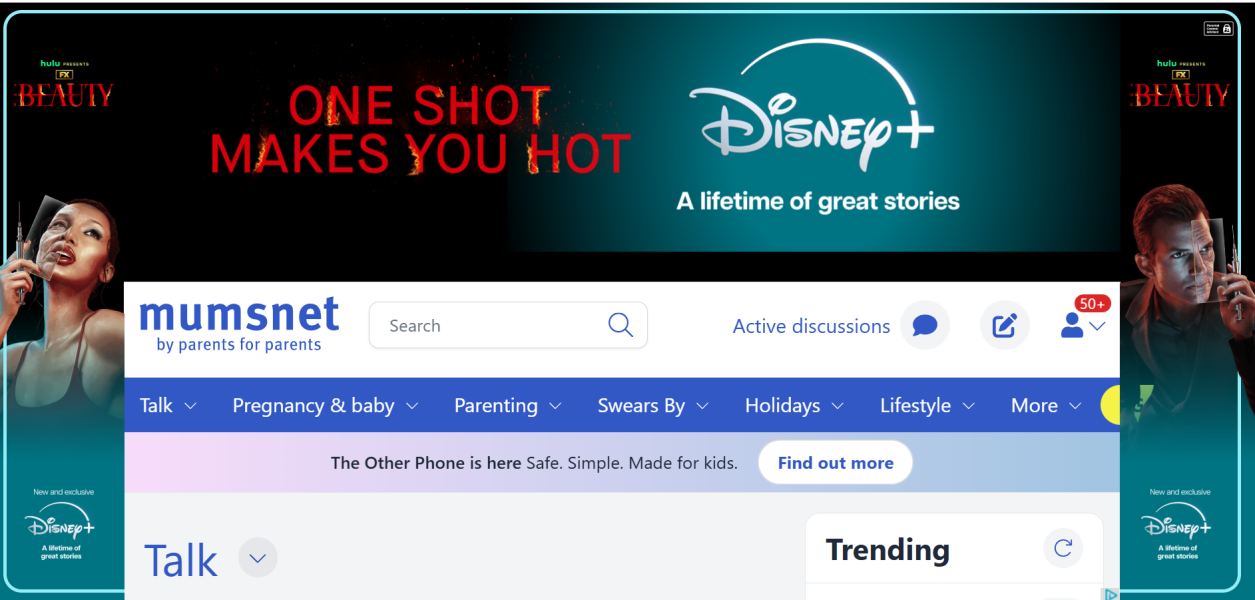Expand the account dropdown chevron

click(x=1097, y=327)
